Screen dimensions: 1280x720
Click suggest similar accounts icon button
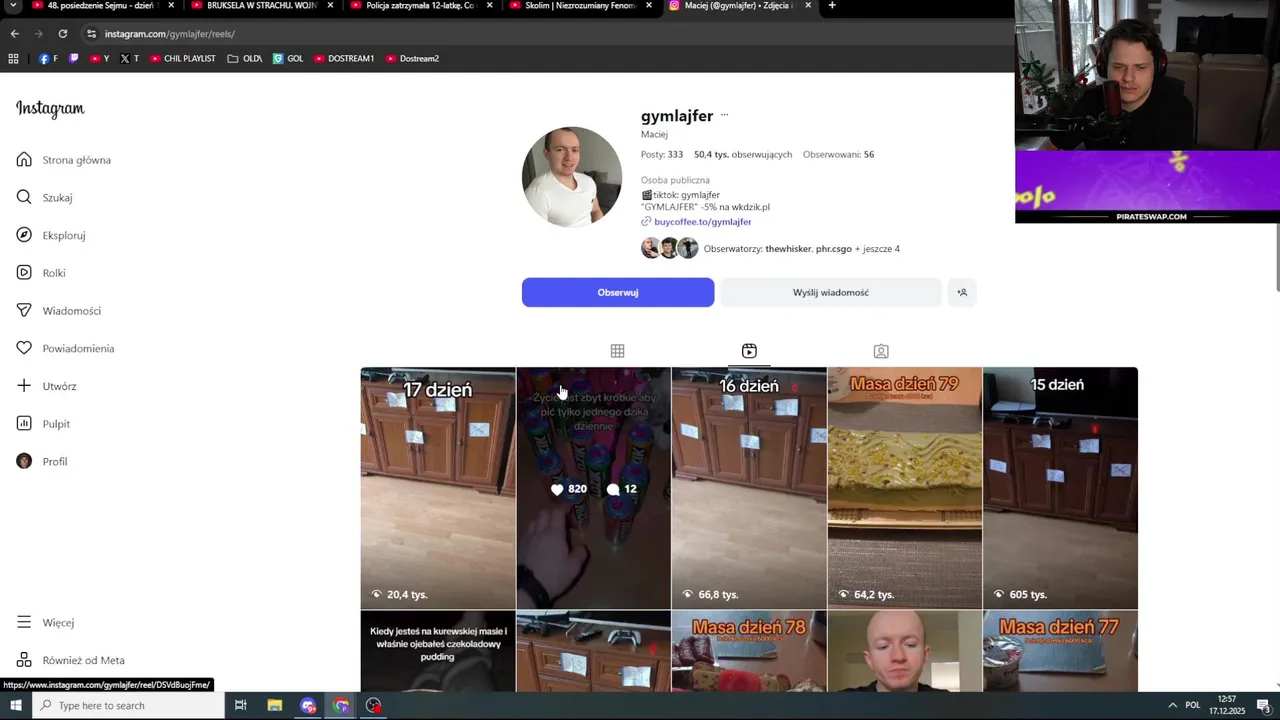[962, 292]
